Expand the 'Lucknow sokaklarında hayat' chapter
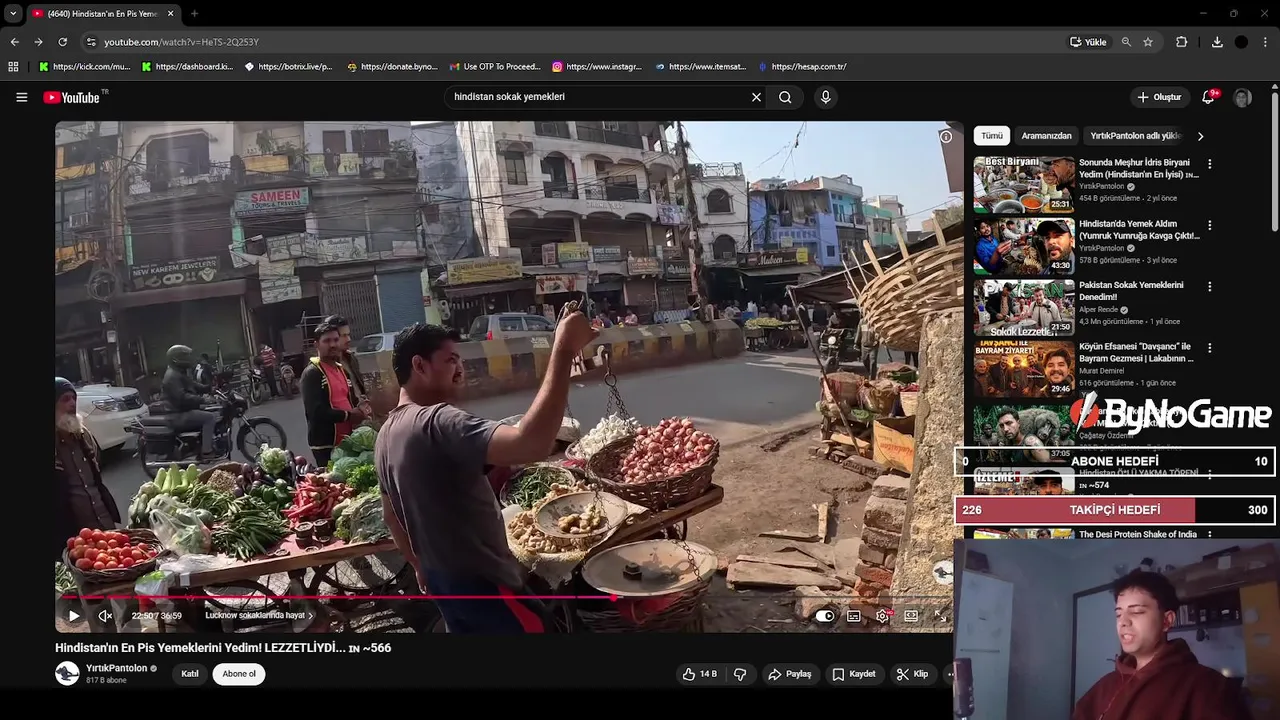Image resolution: width=1280 pixels, height=720 pixels. [259, 616]
